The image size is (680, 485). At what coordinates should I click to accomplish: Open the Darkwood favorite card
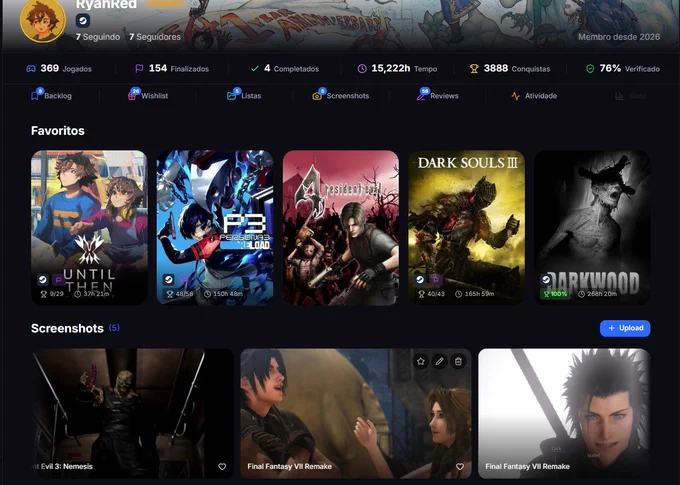(592, 228)
